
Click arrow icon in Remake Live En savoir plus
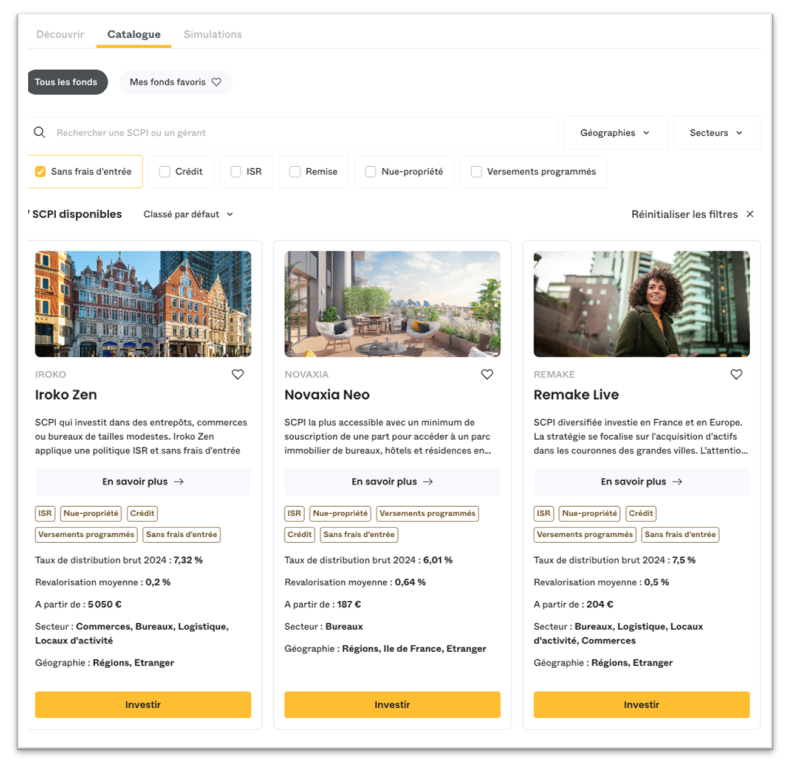677,481
